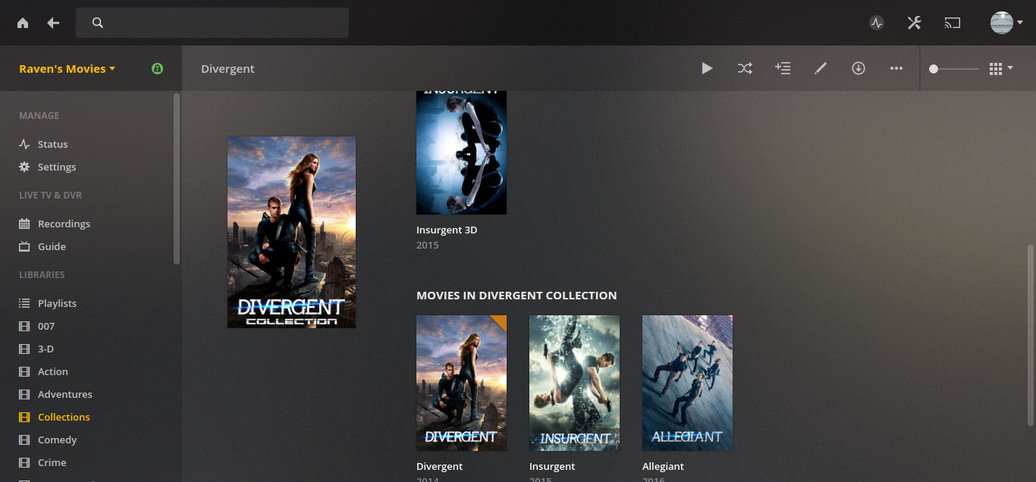Click the Divergent breadcrumb title
This screenshot has width=1036, height=482.
[228, 69]
